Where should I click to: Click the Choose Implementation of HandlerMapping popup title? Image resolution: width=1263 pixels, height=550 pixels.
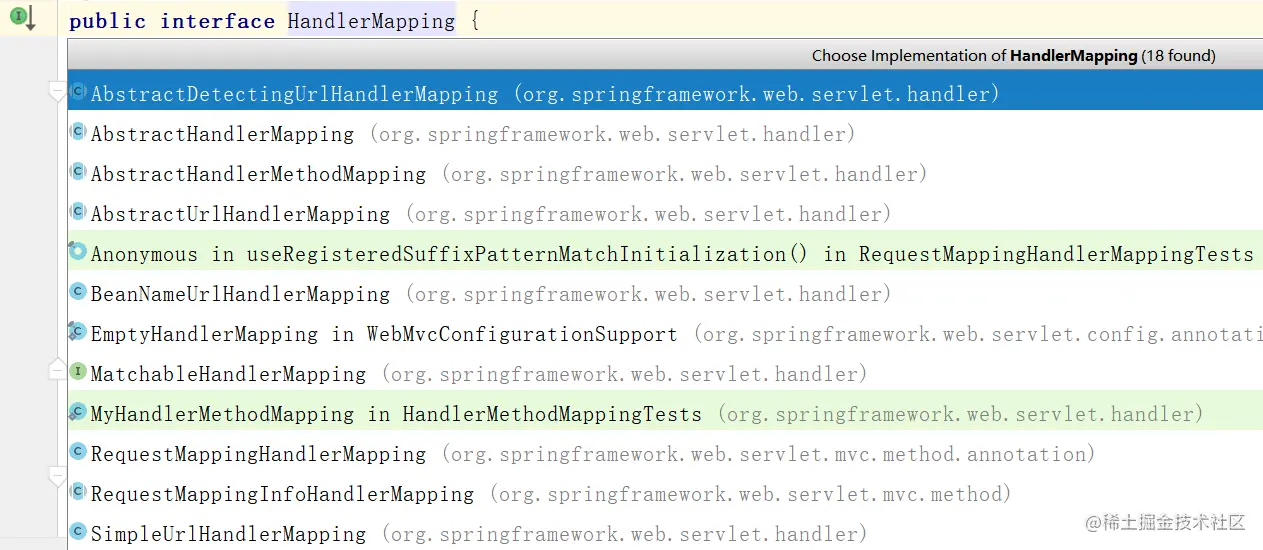point(1013,56)
